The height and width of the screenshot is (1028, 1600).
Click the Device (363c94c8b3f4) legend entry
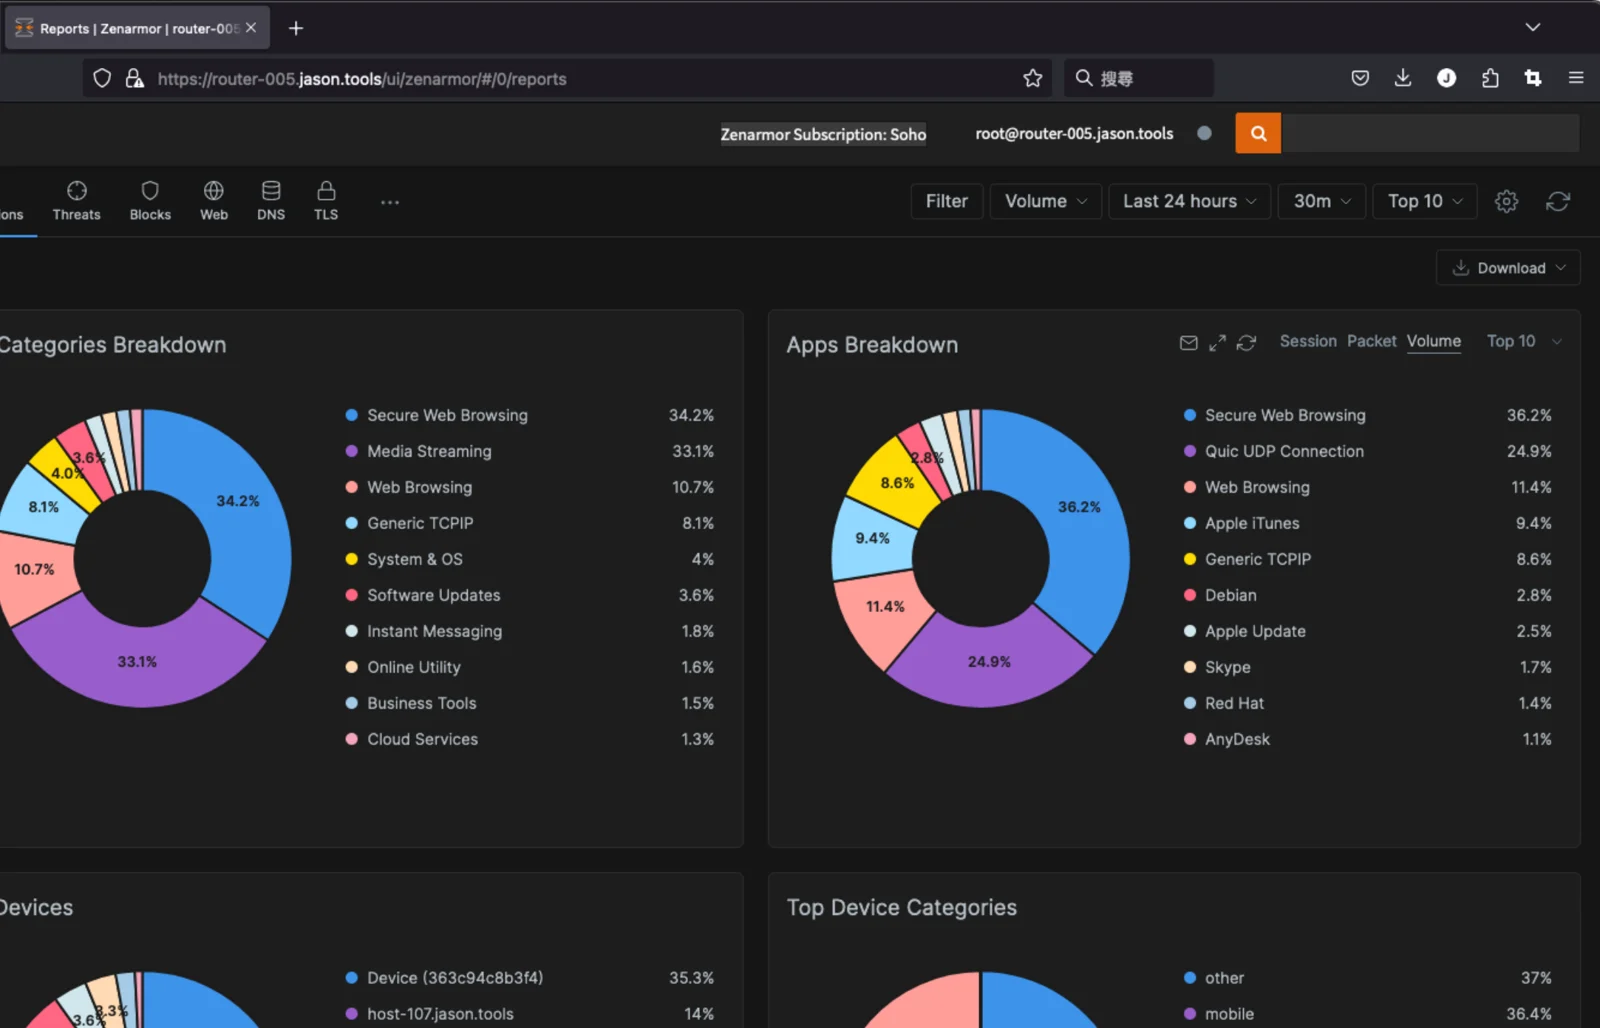530,978
